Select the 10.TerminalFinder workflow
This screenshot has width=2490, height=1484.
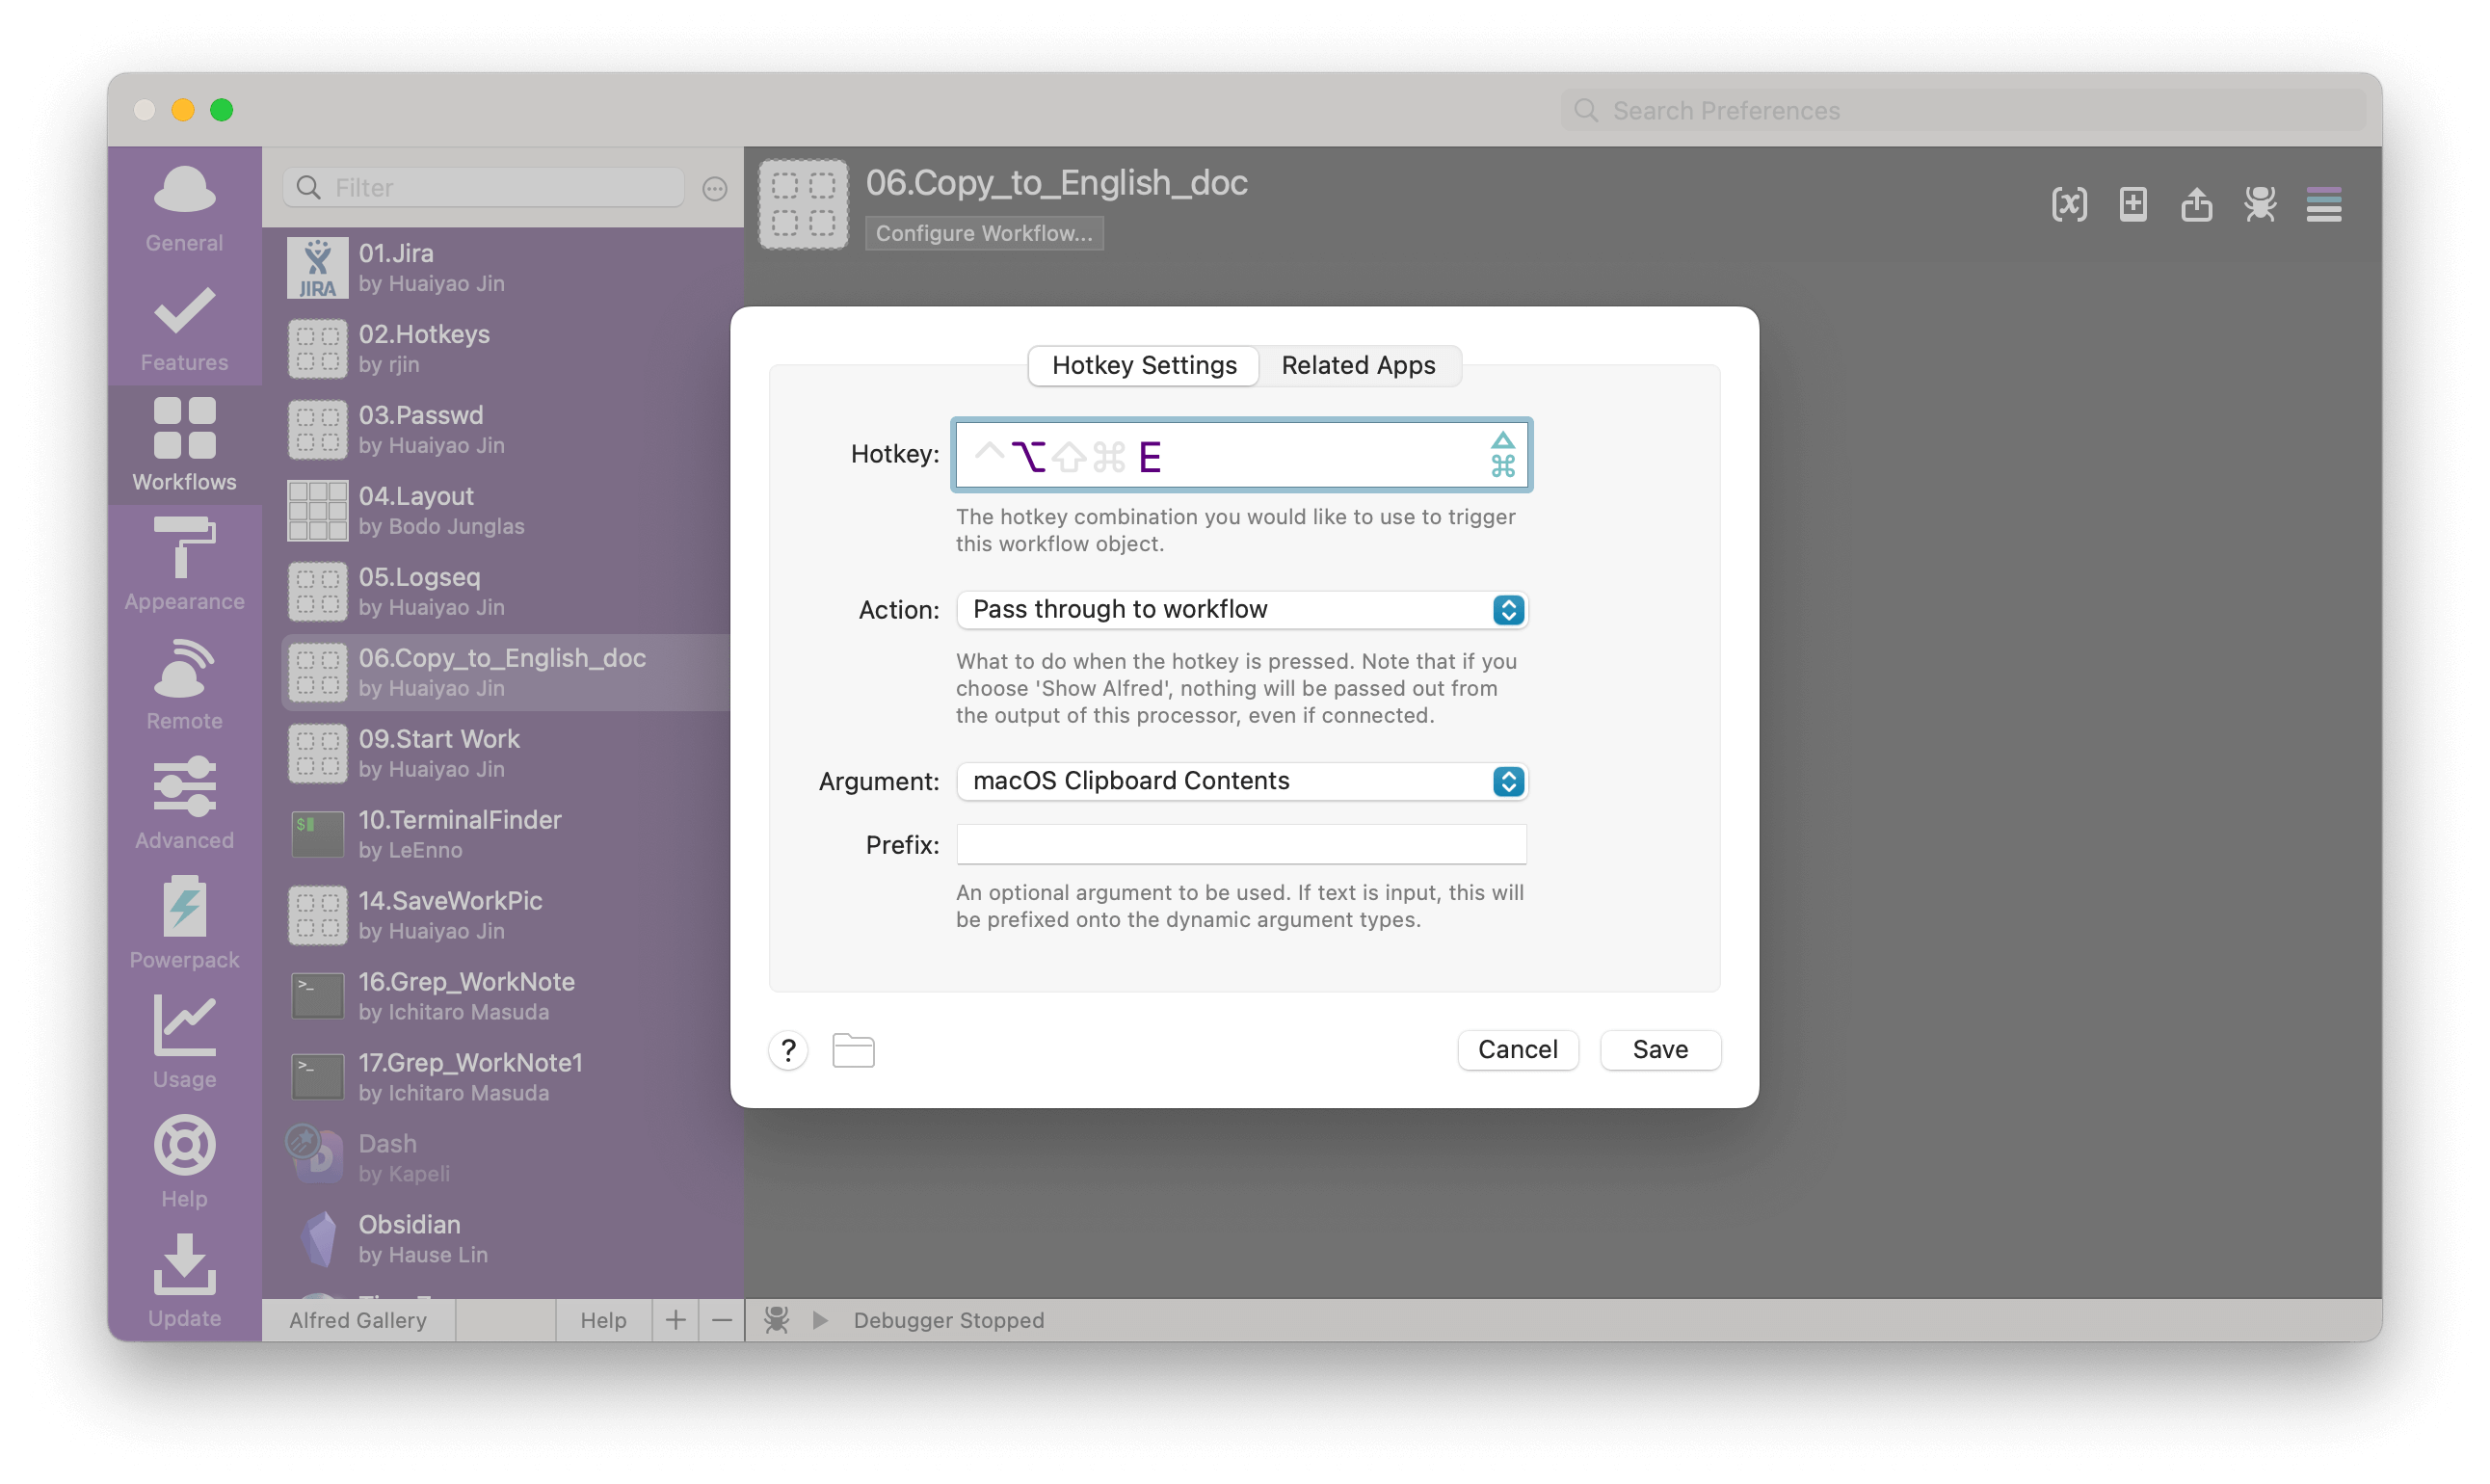click(507, 835)
